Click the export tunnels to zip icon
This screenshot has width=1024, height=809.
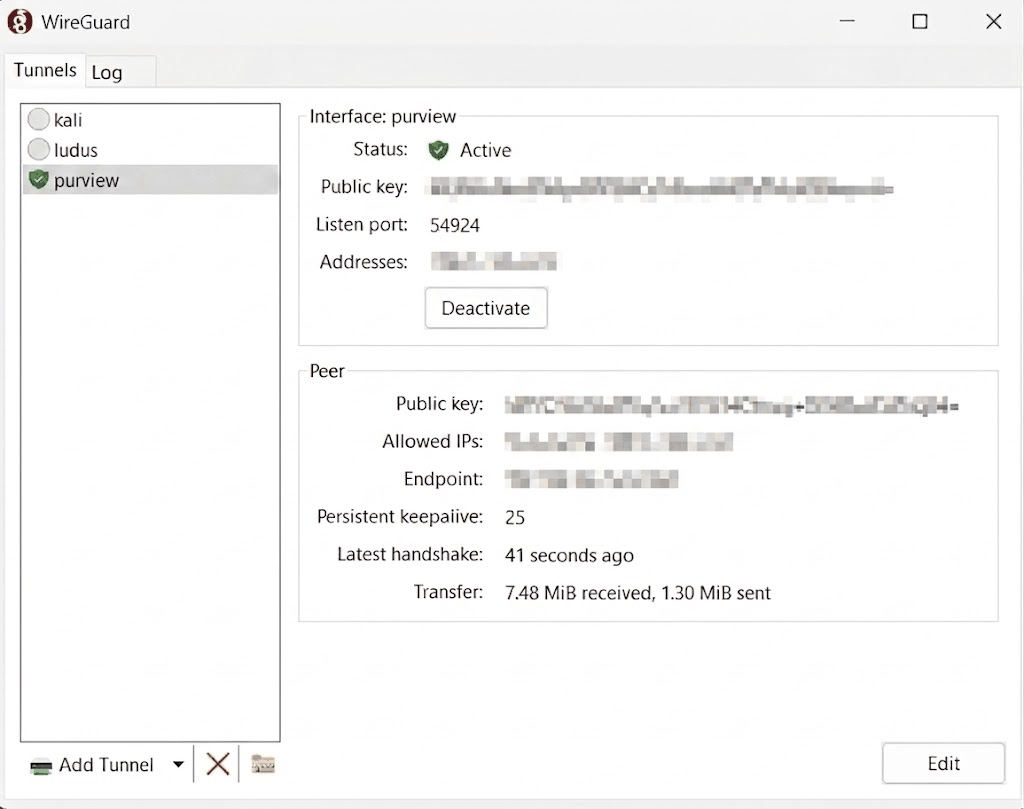pos(263,764)
